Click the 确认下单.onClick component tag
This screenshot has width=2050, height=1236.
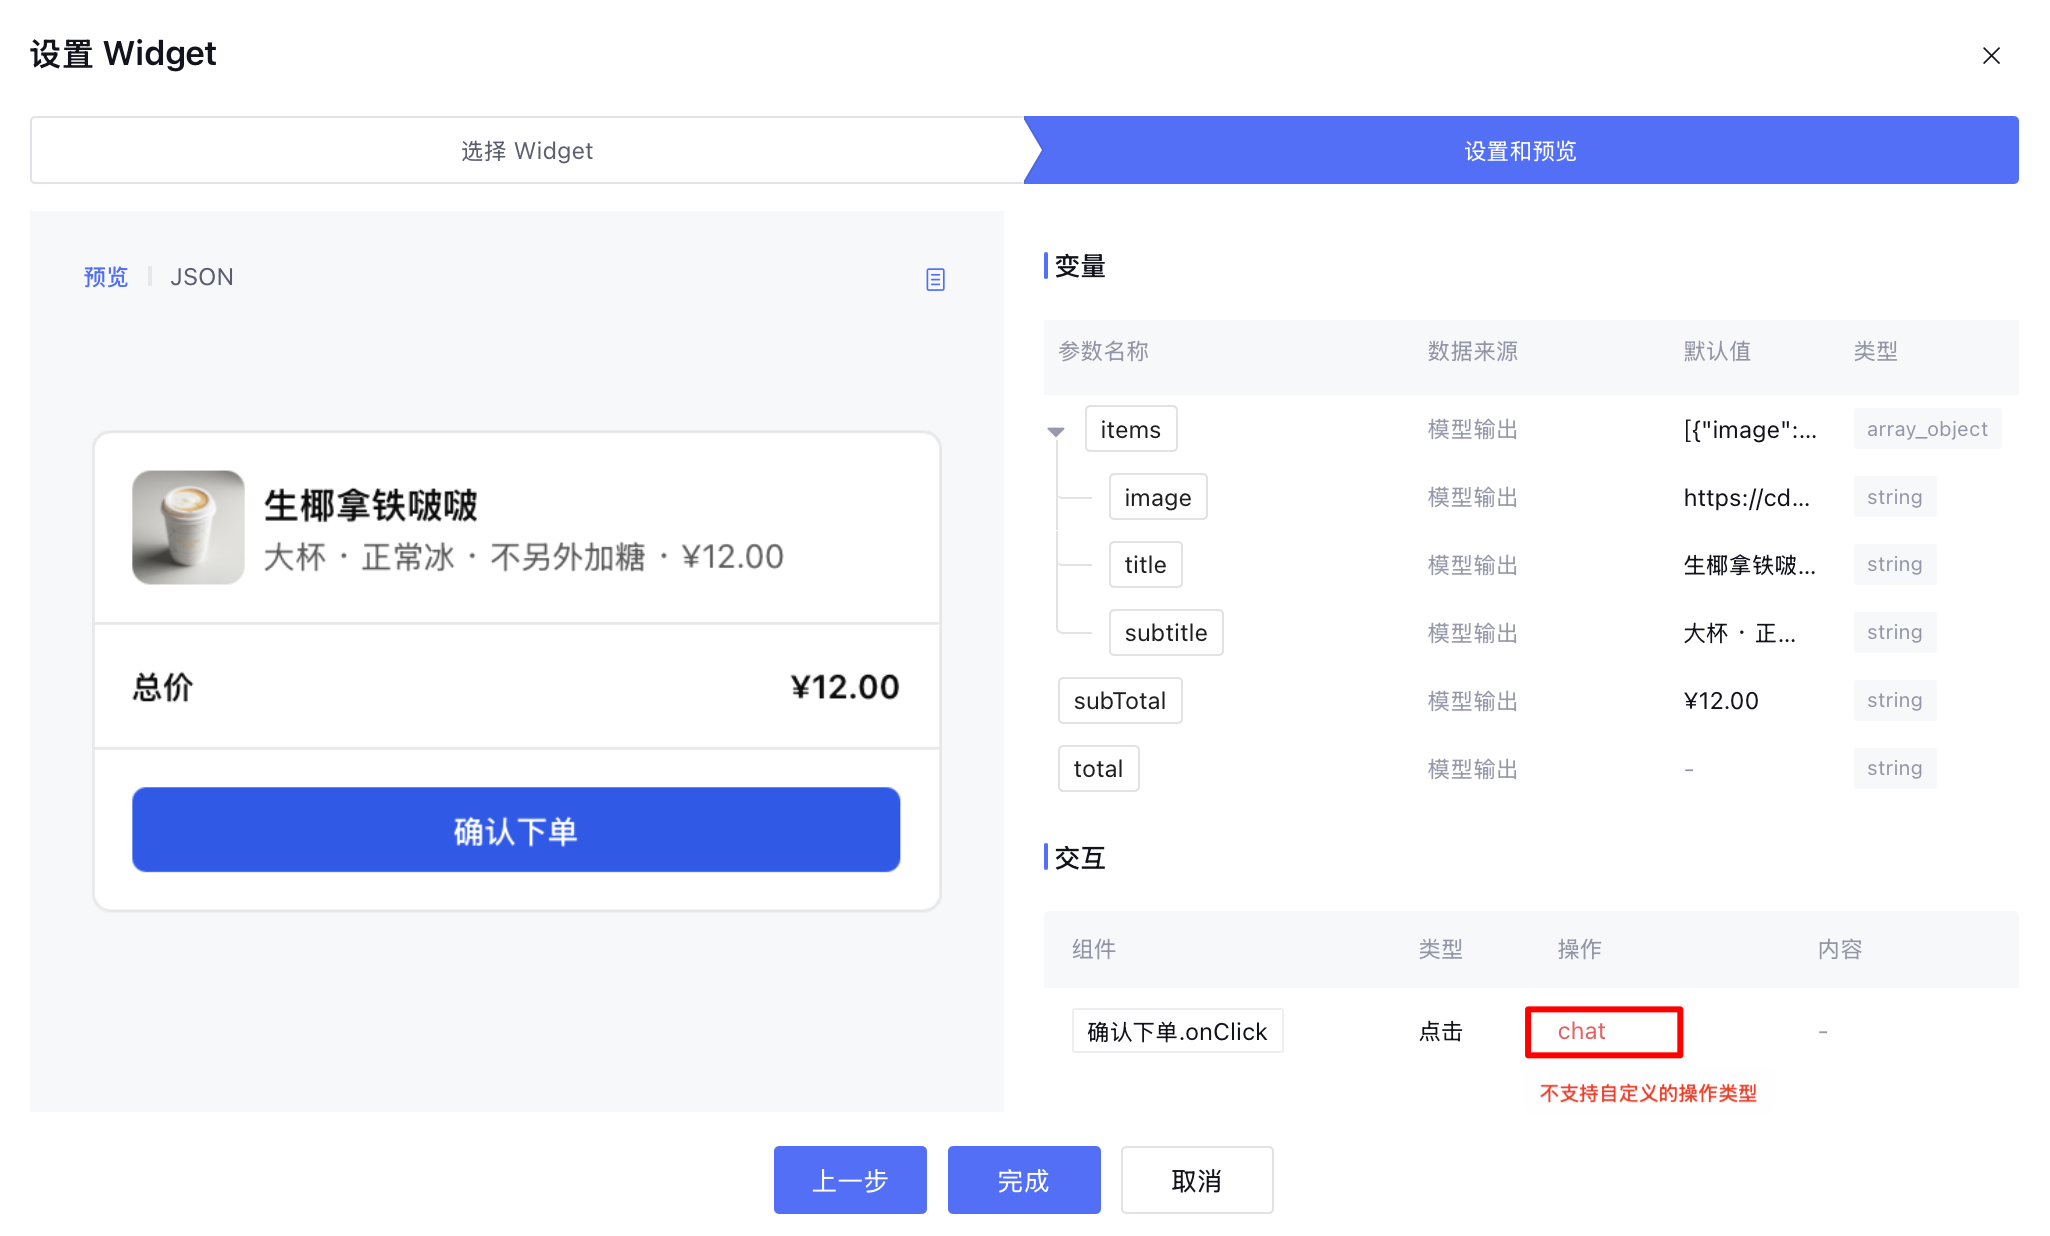coord(1177,1031)
